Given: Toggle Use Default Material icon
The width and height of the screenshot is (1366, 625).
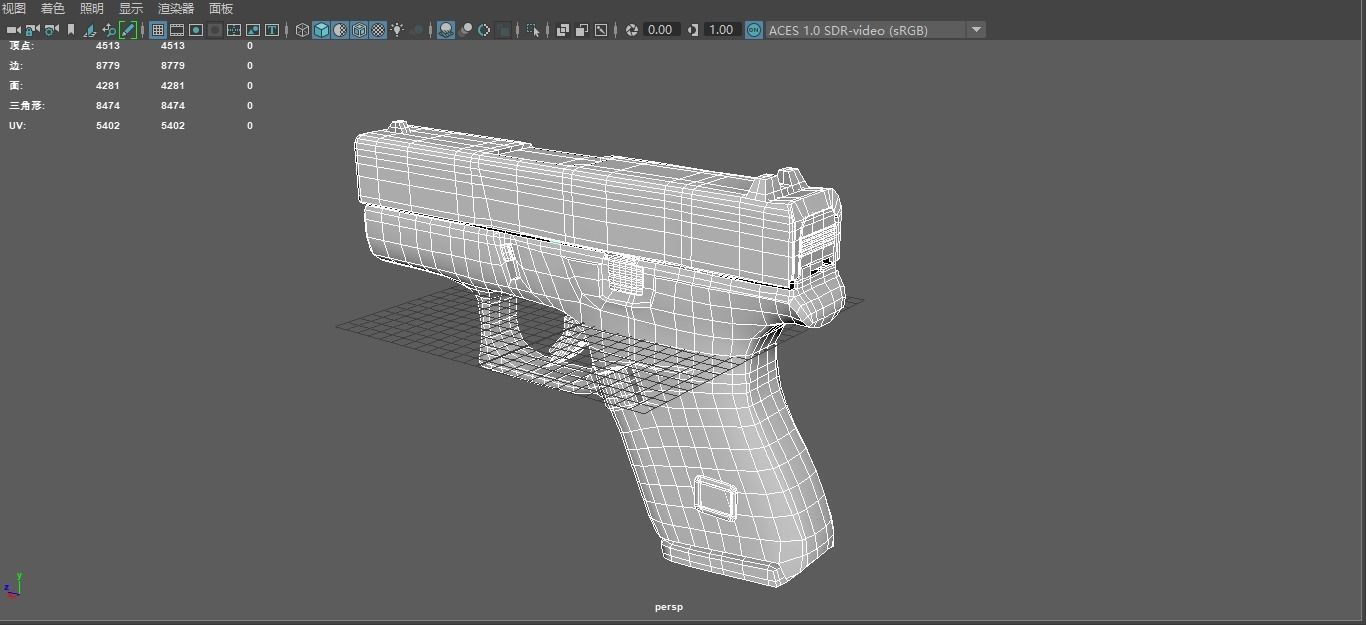Looking at the screenshot, I should click(x=340, y=30).
